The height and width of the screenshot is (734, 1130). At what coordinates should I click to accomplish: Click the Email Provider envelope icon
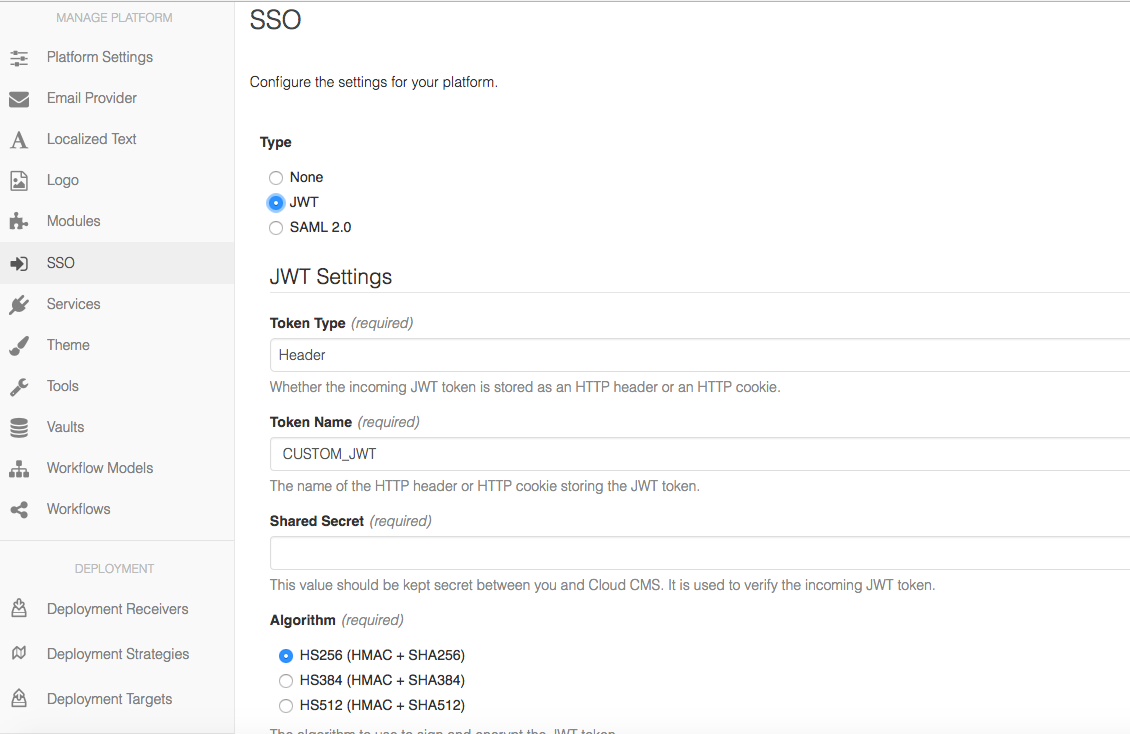pos(19,99)
